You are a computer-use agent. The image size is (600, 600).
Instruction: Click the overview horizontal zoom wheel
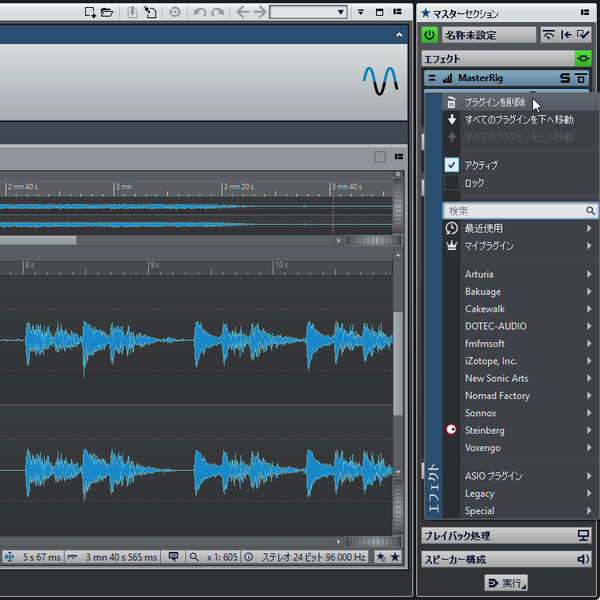[373, 240]
